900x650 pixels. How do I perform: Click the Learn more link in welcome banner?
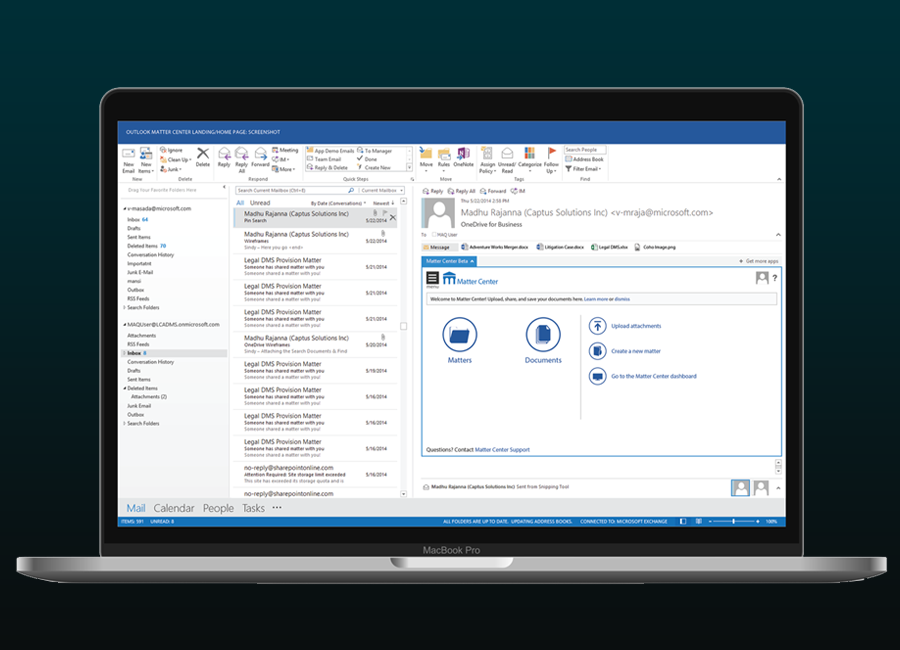point(596,299)
